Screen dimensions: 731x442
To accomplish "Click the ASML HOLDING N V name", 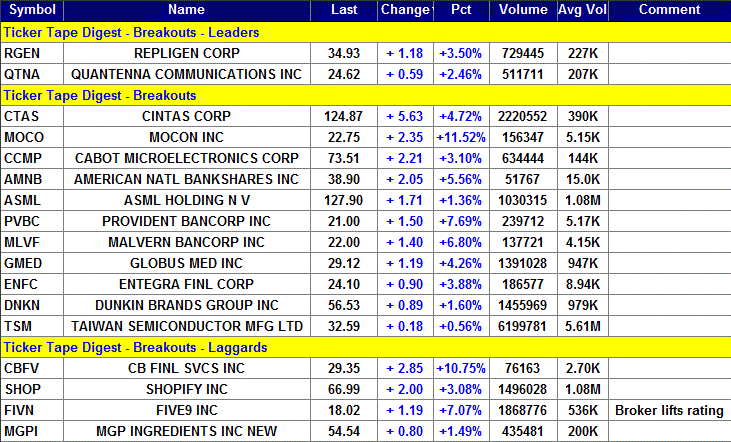I will (x=186, y=200).
